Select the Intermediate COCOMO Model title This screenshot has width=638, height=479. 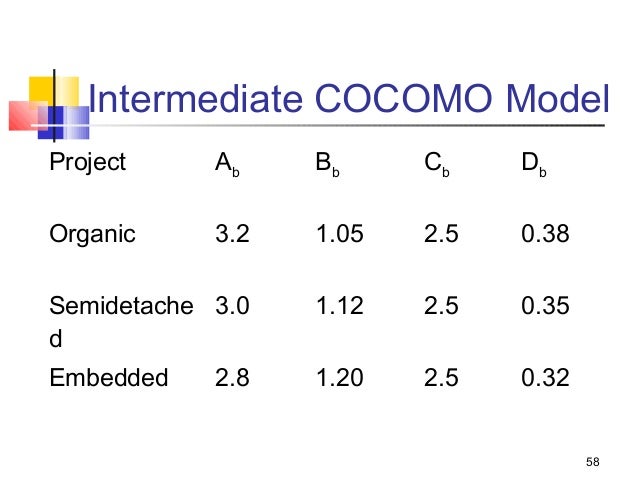click(x=348, y=100)
